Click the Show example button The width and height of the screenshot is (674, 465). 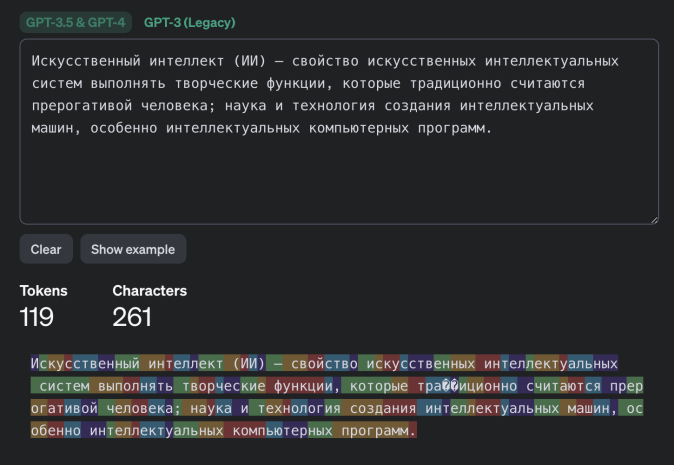tap(133, 249)
